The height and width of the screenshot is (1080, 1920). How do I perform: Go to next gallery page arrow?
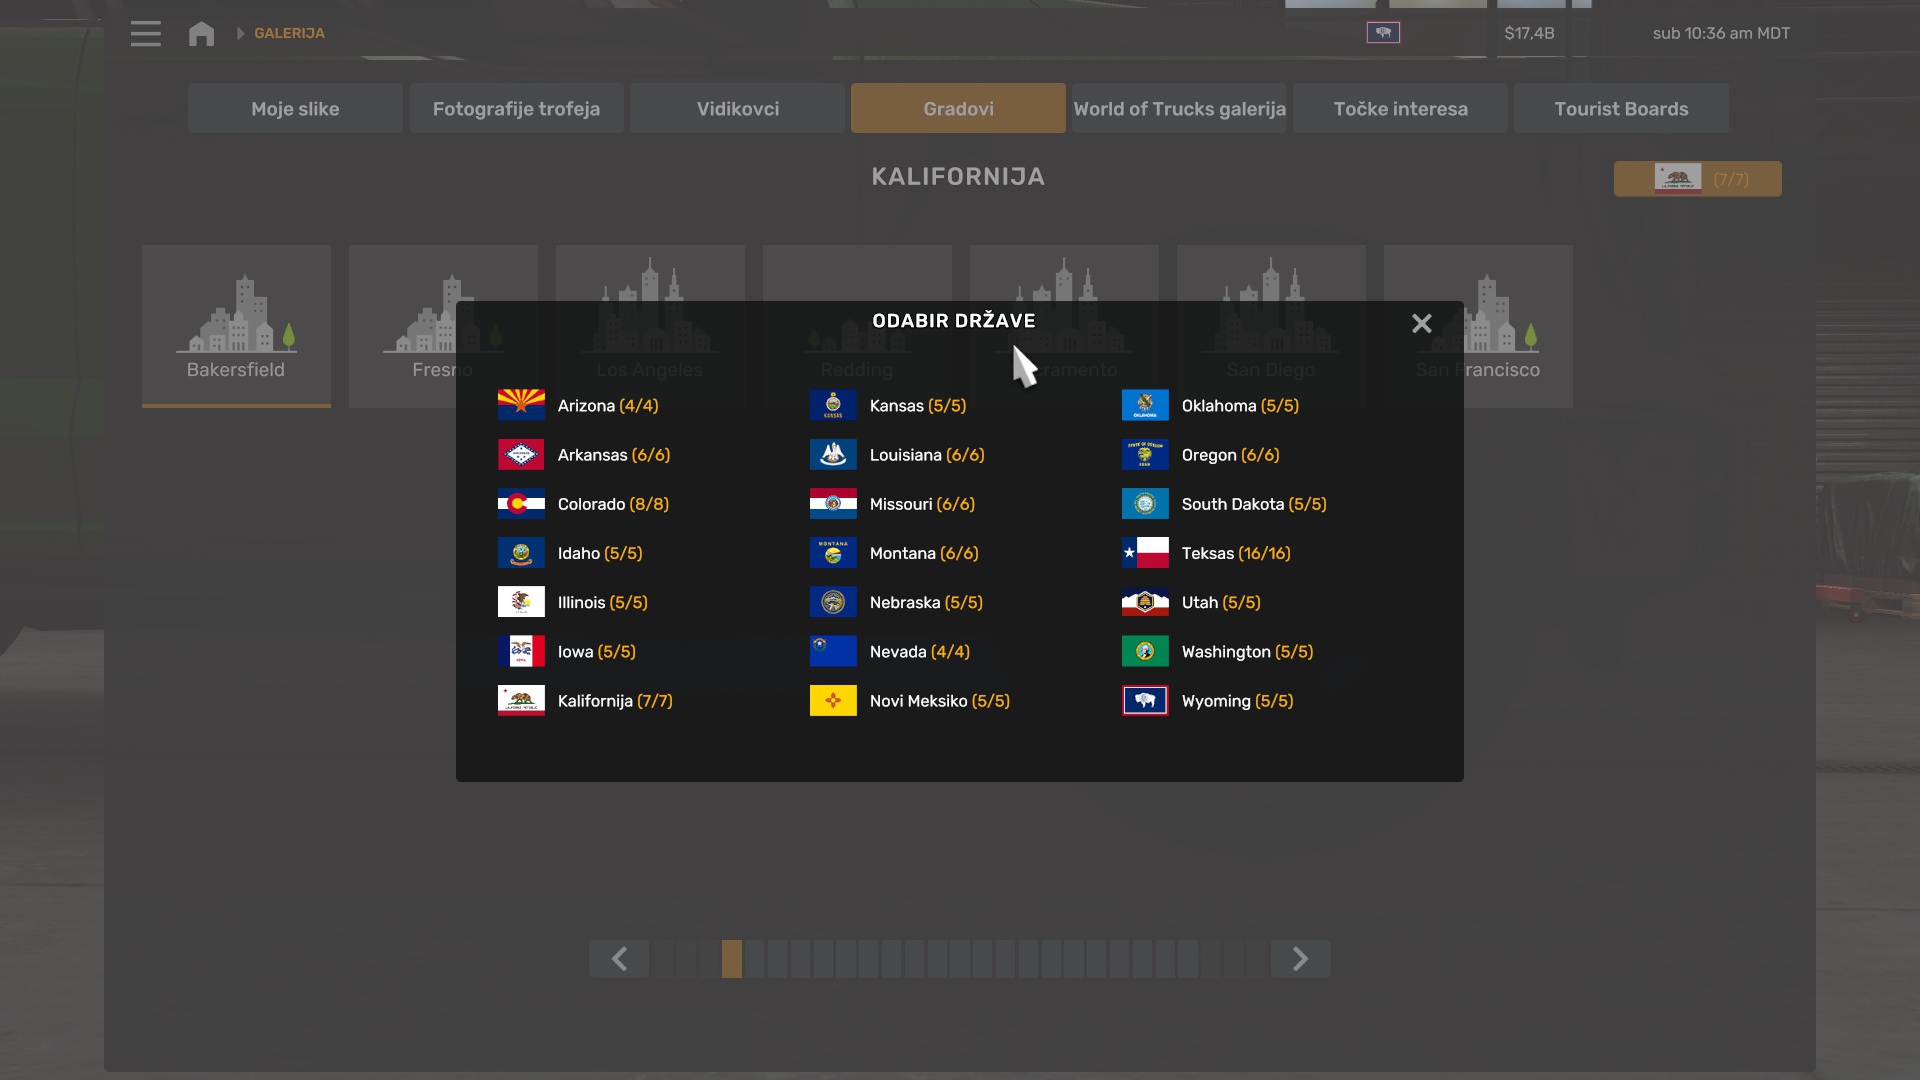[1300, 958]
